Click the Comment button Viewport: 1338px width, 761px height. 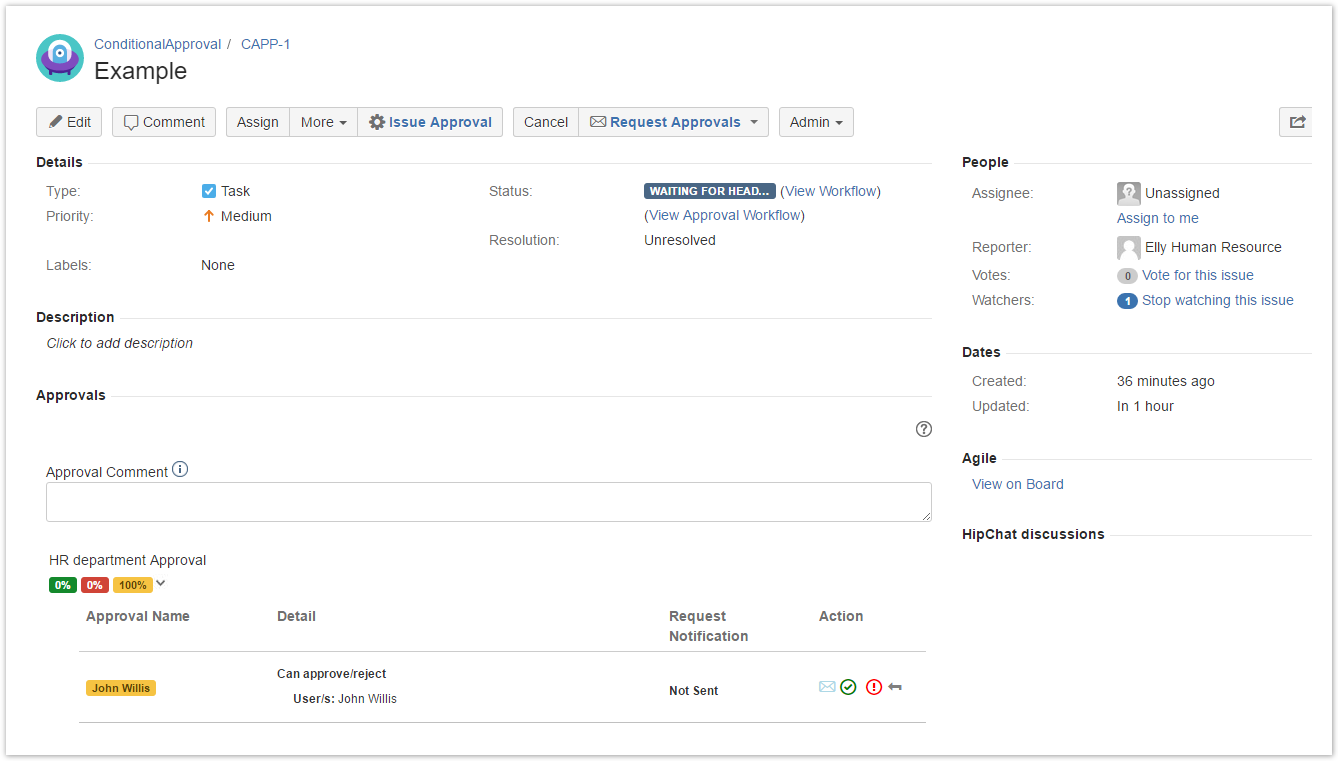click(163, 122)
